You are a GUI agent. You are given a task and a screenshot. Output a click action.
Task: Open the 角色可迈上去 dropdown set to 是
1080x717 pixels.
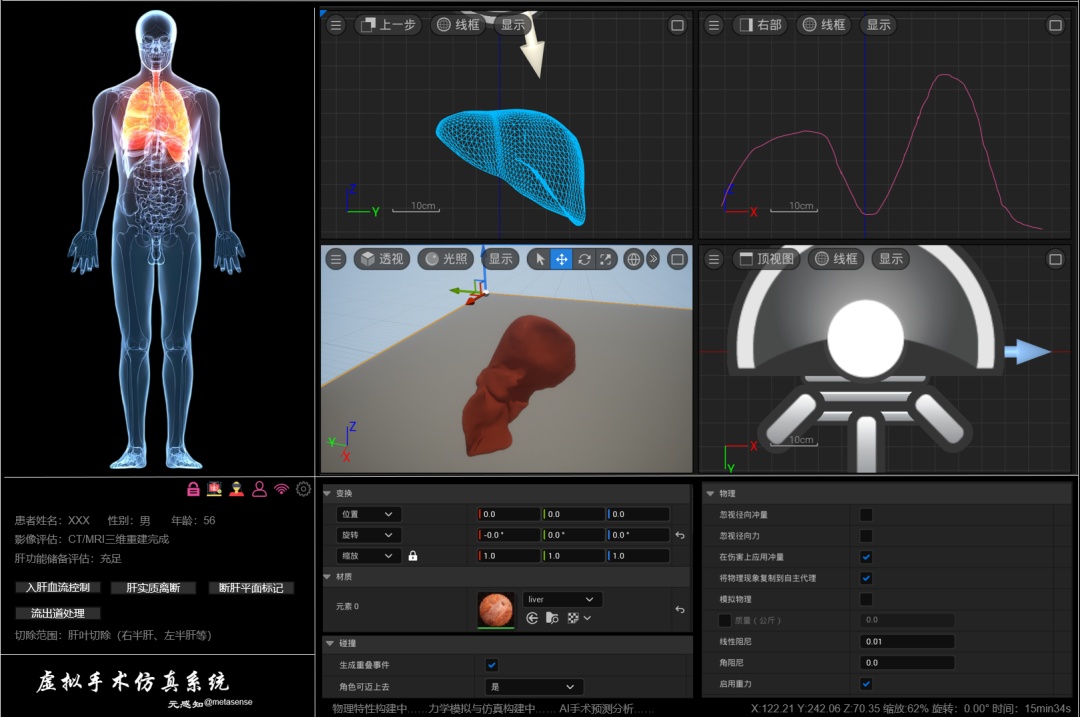(534, 687)
